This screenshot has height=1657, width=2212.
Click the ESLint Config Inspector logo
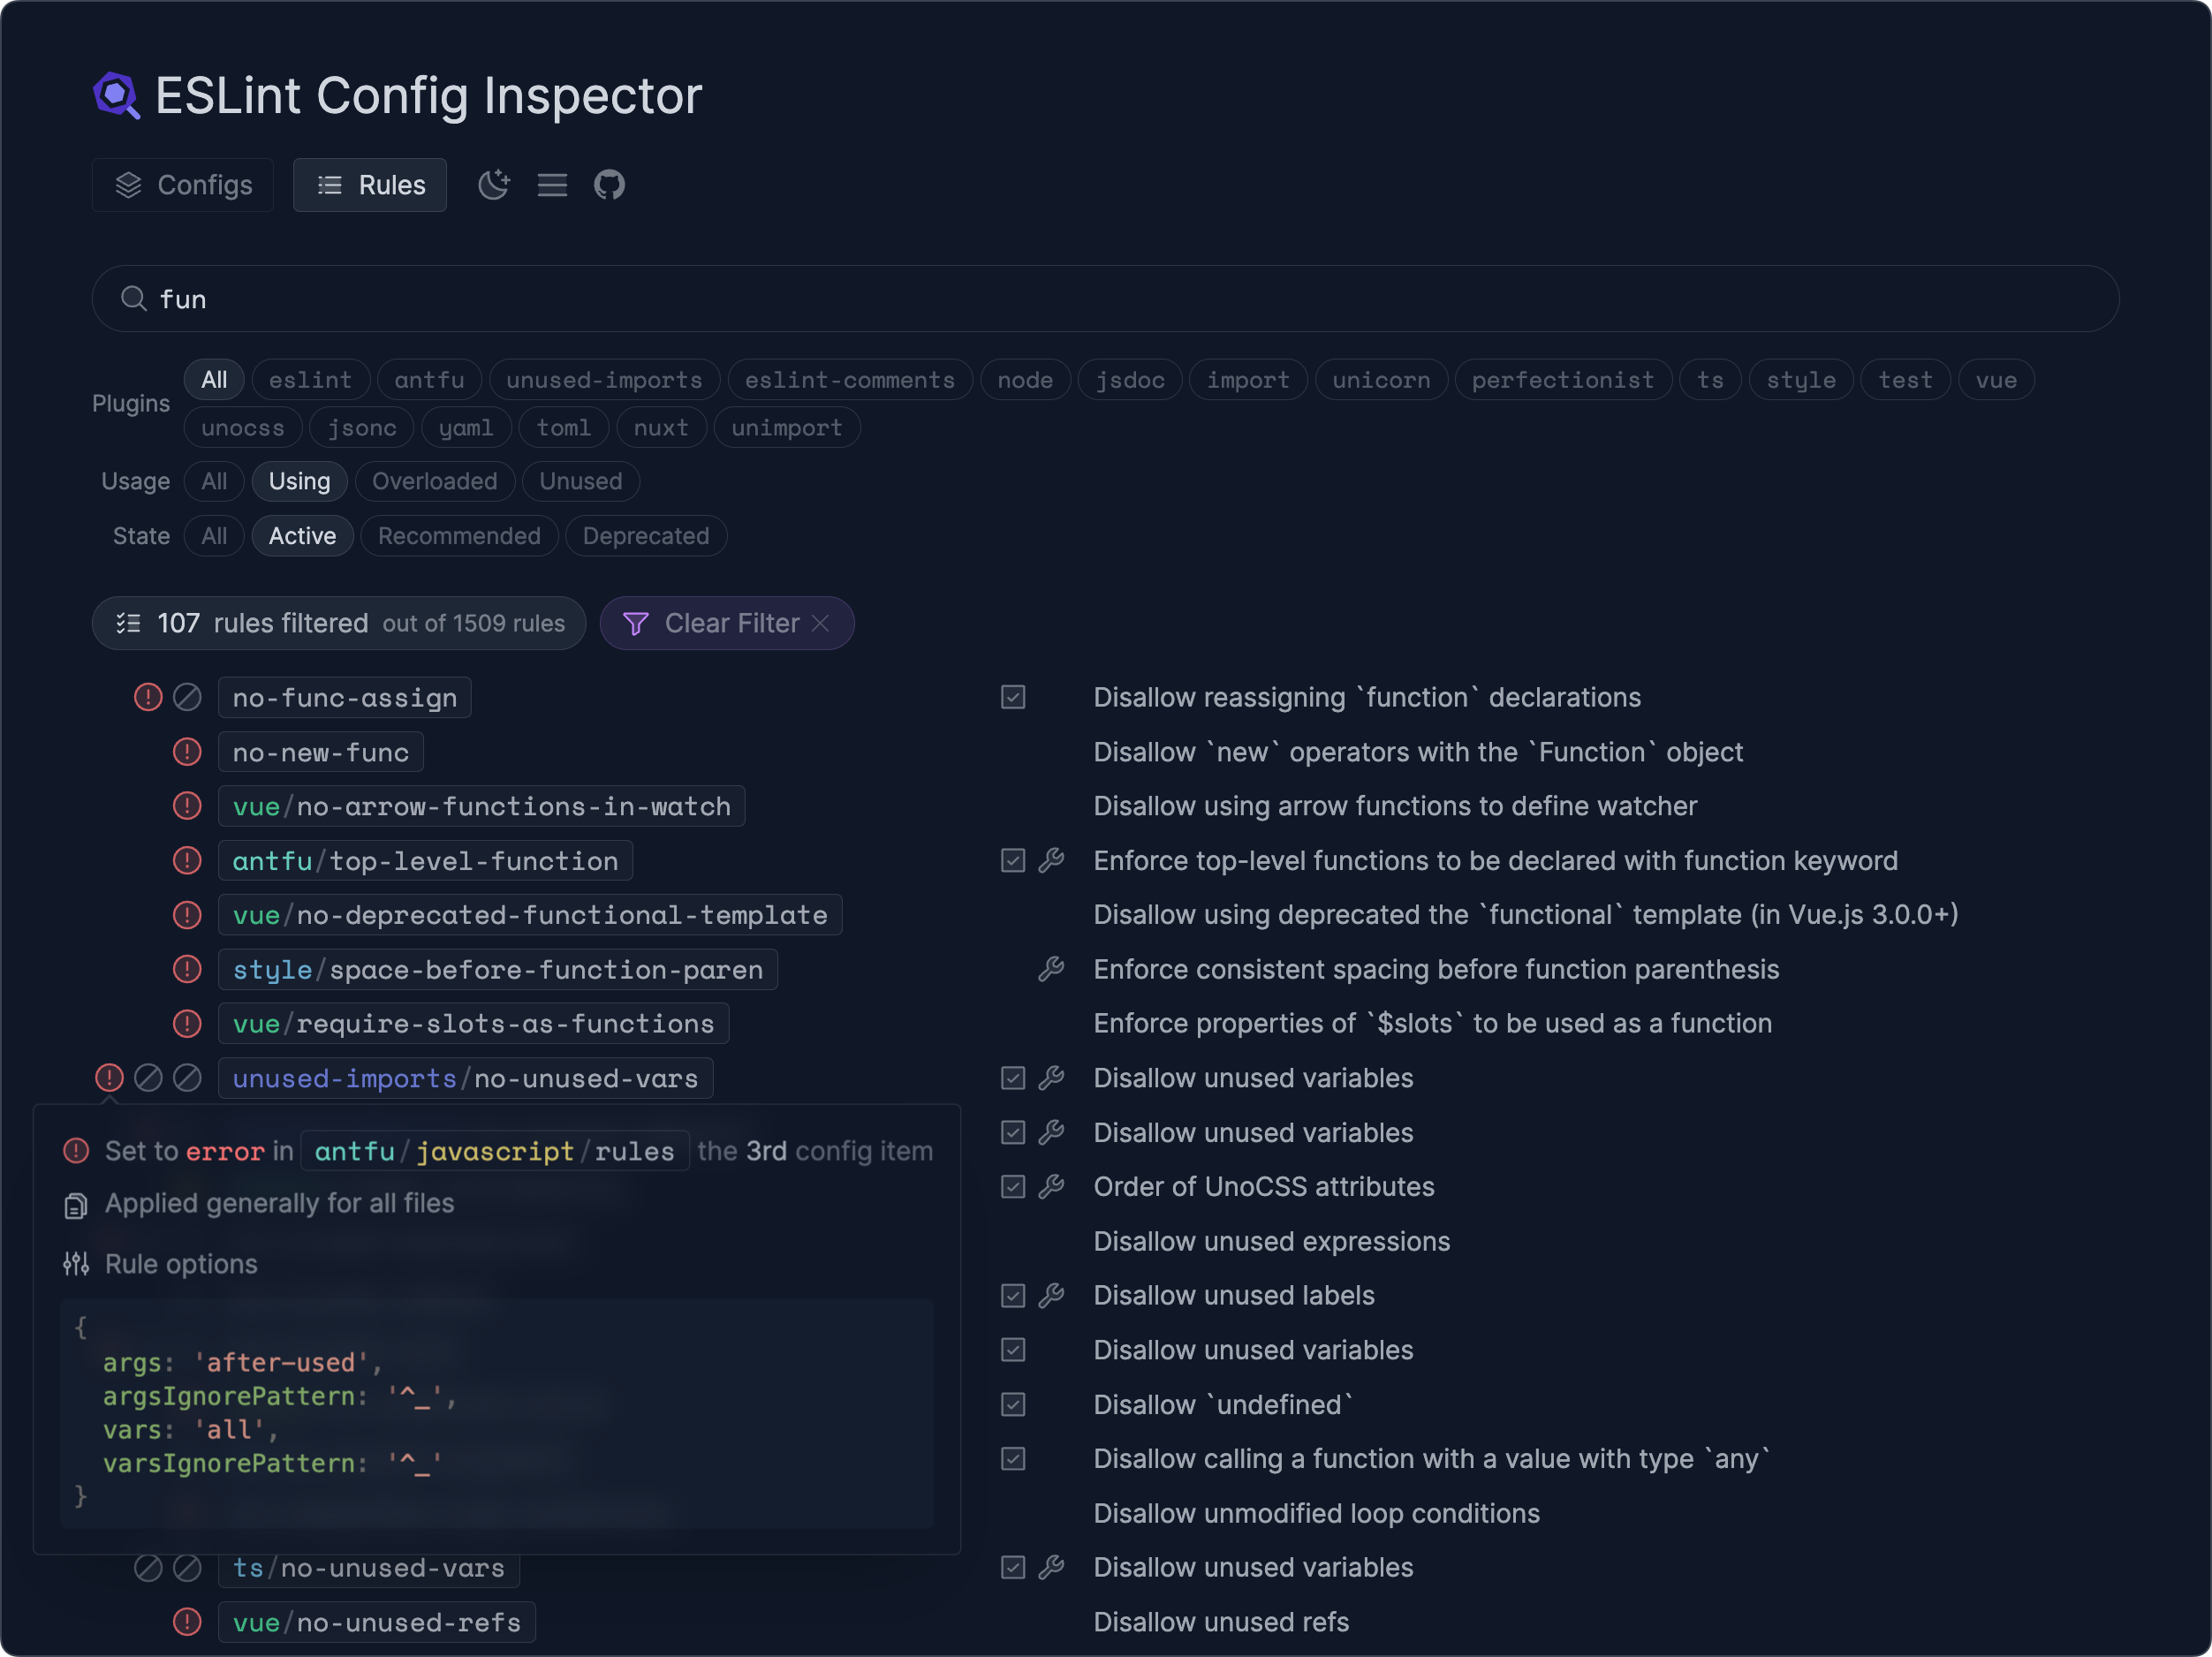(x=117, y=95)
